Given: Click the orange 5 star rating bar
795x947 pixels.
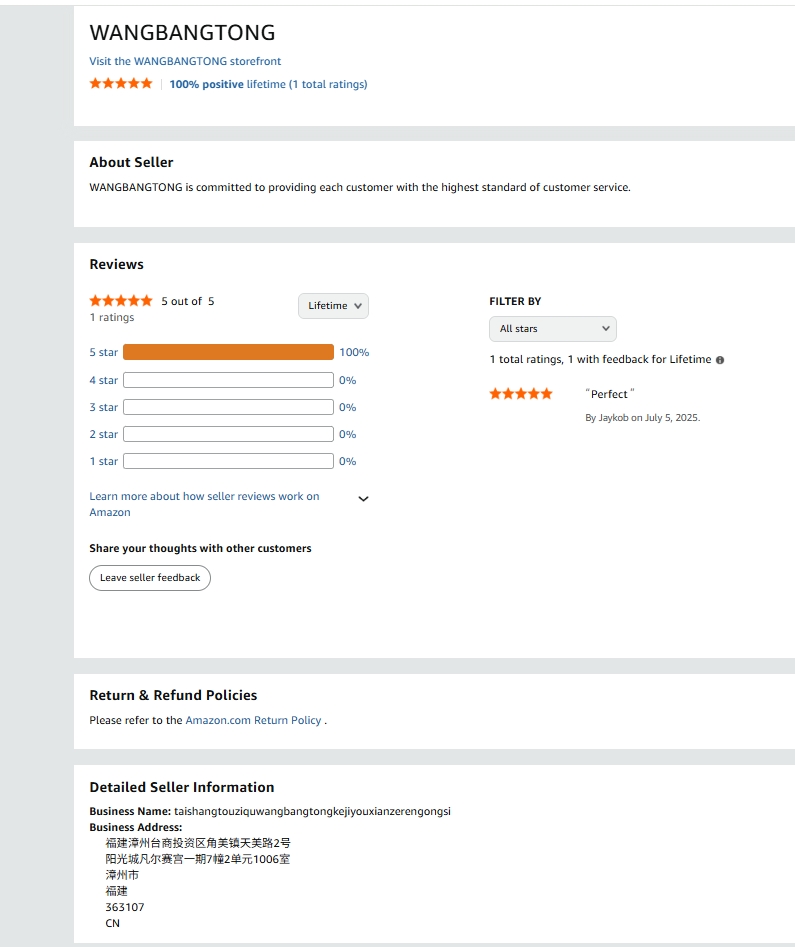Looking at the screenshot, I should [x=228, y=352].
